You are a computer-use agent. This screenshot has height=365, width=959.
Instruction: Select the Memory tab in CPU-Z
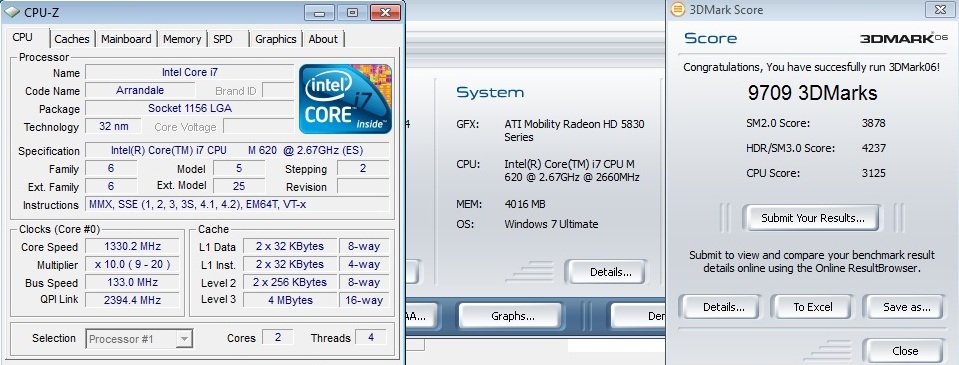(x=182, y=39)
